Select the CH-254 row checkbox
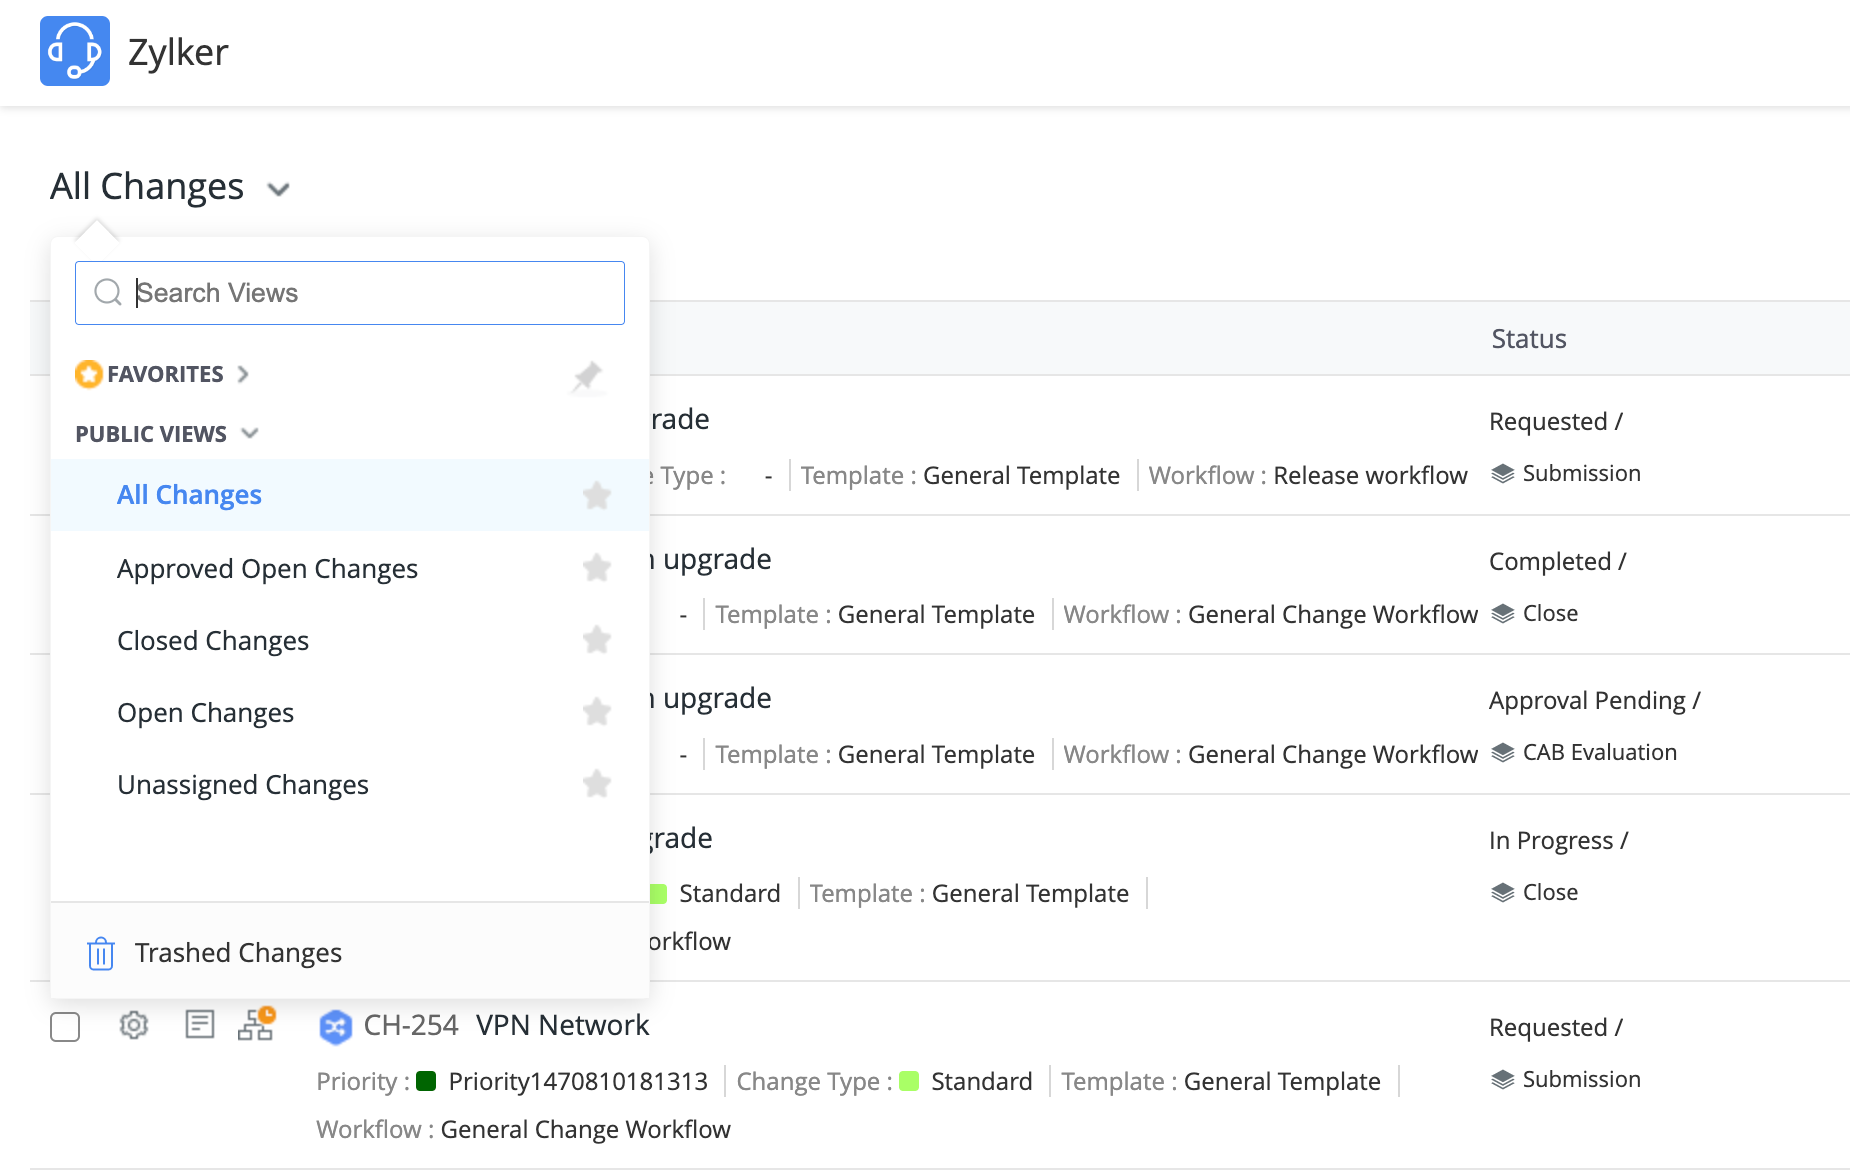Screen dimensions: 1850x1172 (x=65, y=1027)
